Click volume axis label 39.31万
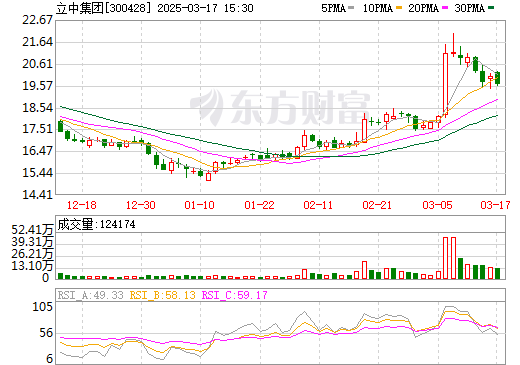The width and height of the screenshot is (520, 365). pos(32,242)
